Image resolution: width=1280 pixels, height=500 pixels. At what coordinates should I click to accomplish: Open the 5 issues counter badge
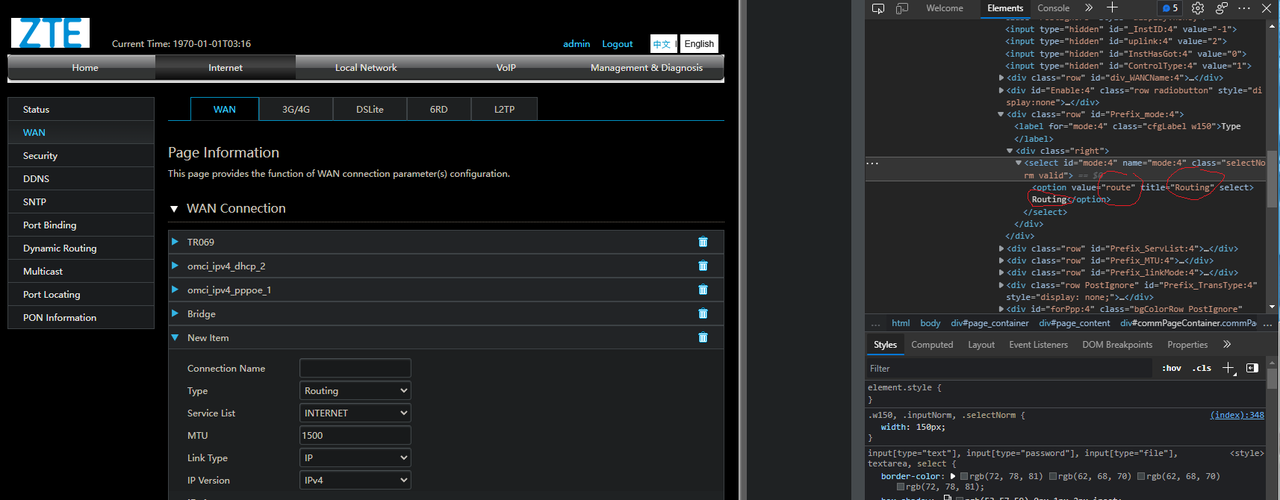(x=1170, y=8)
